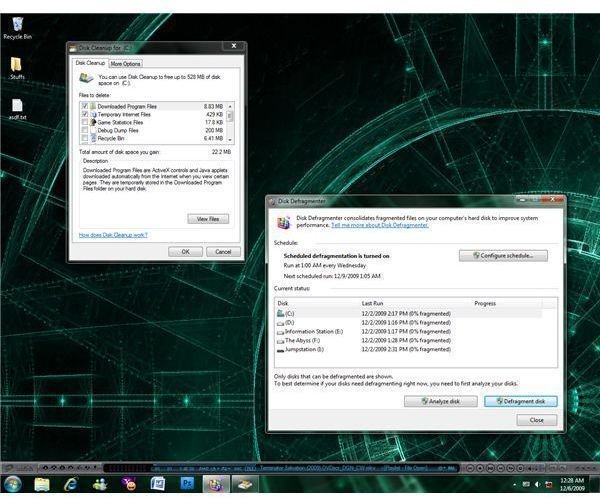Launch Photoshop from the taskbar
This screenshot has height=498, width=600.
click(187, 484)
